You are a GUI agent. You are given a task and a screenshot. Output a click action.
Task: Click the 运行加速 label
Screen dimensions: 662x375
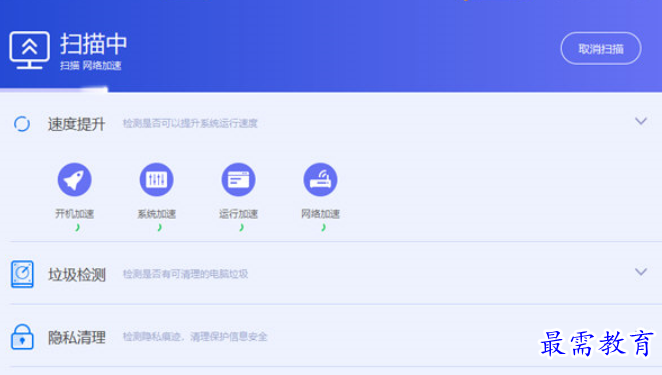click(x=238, y=214)
